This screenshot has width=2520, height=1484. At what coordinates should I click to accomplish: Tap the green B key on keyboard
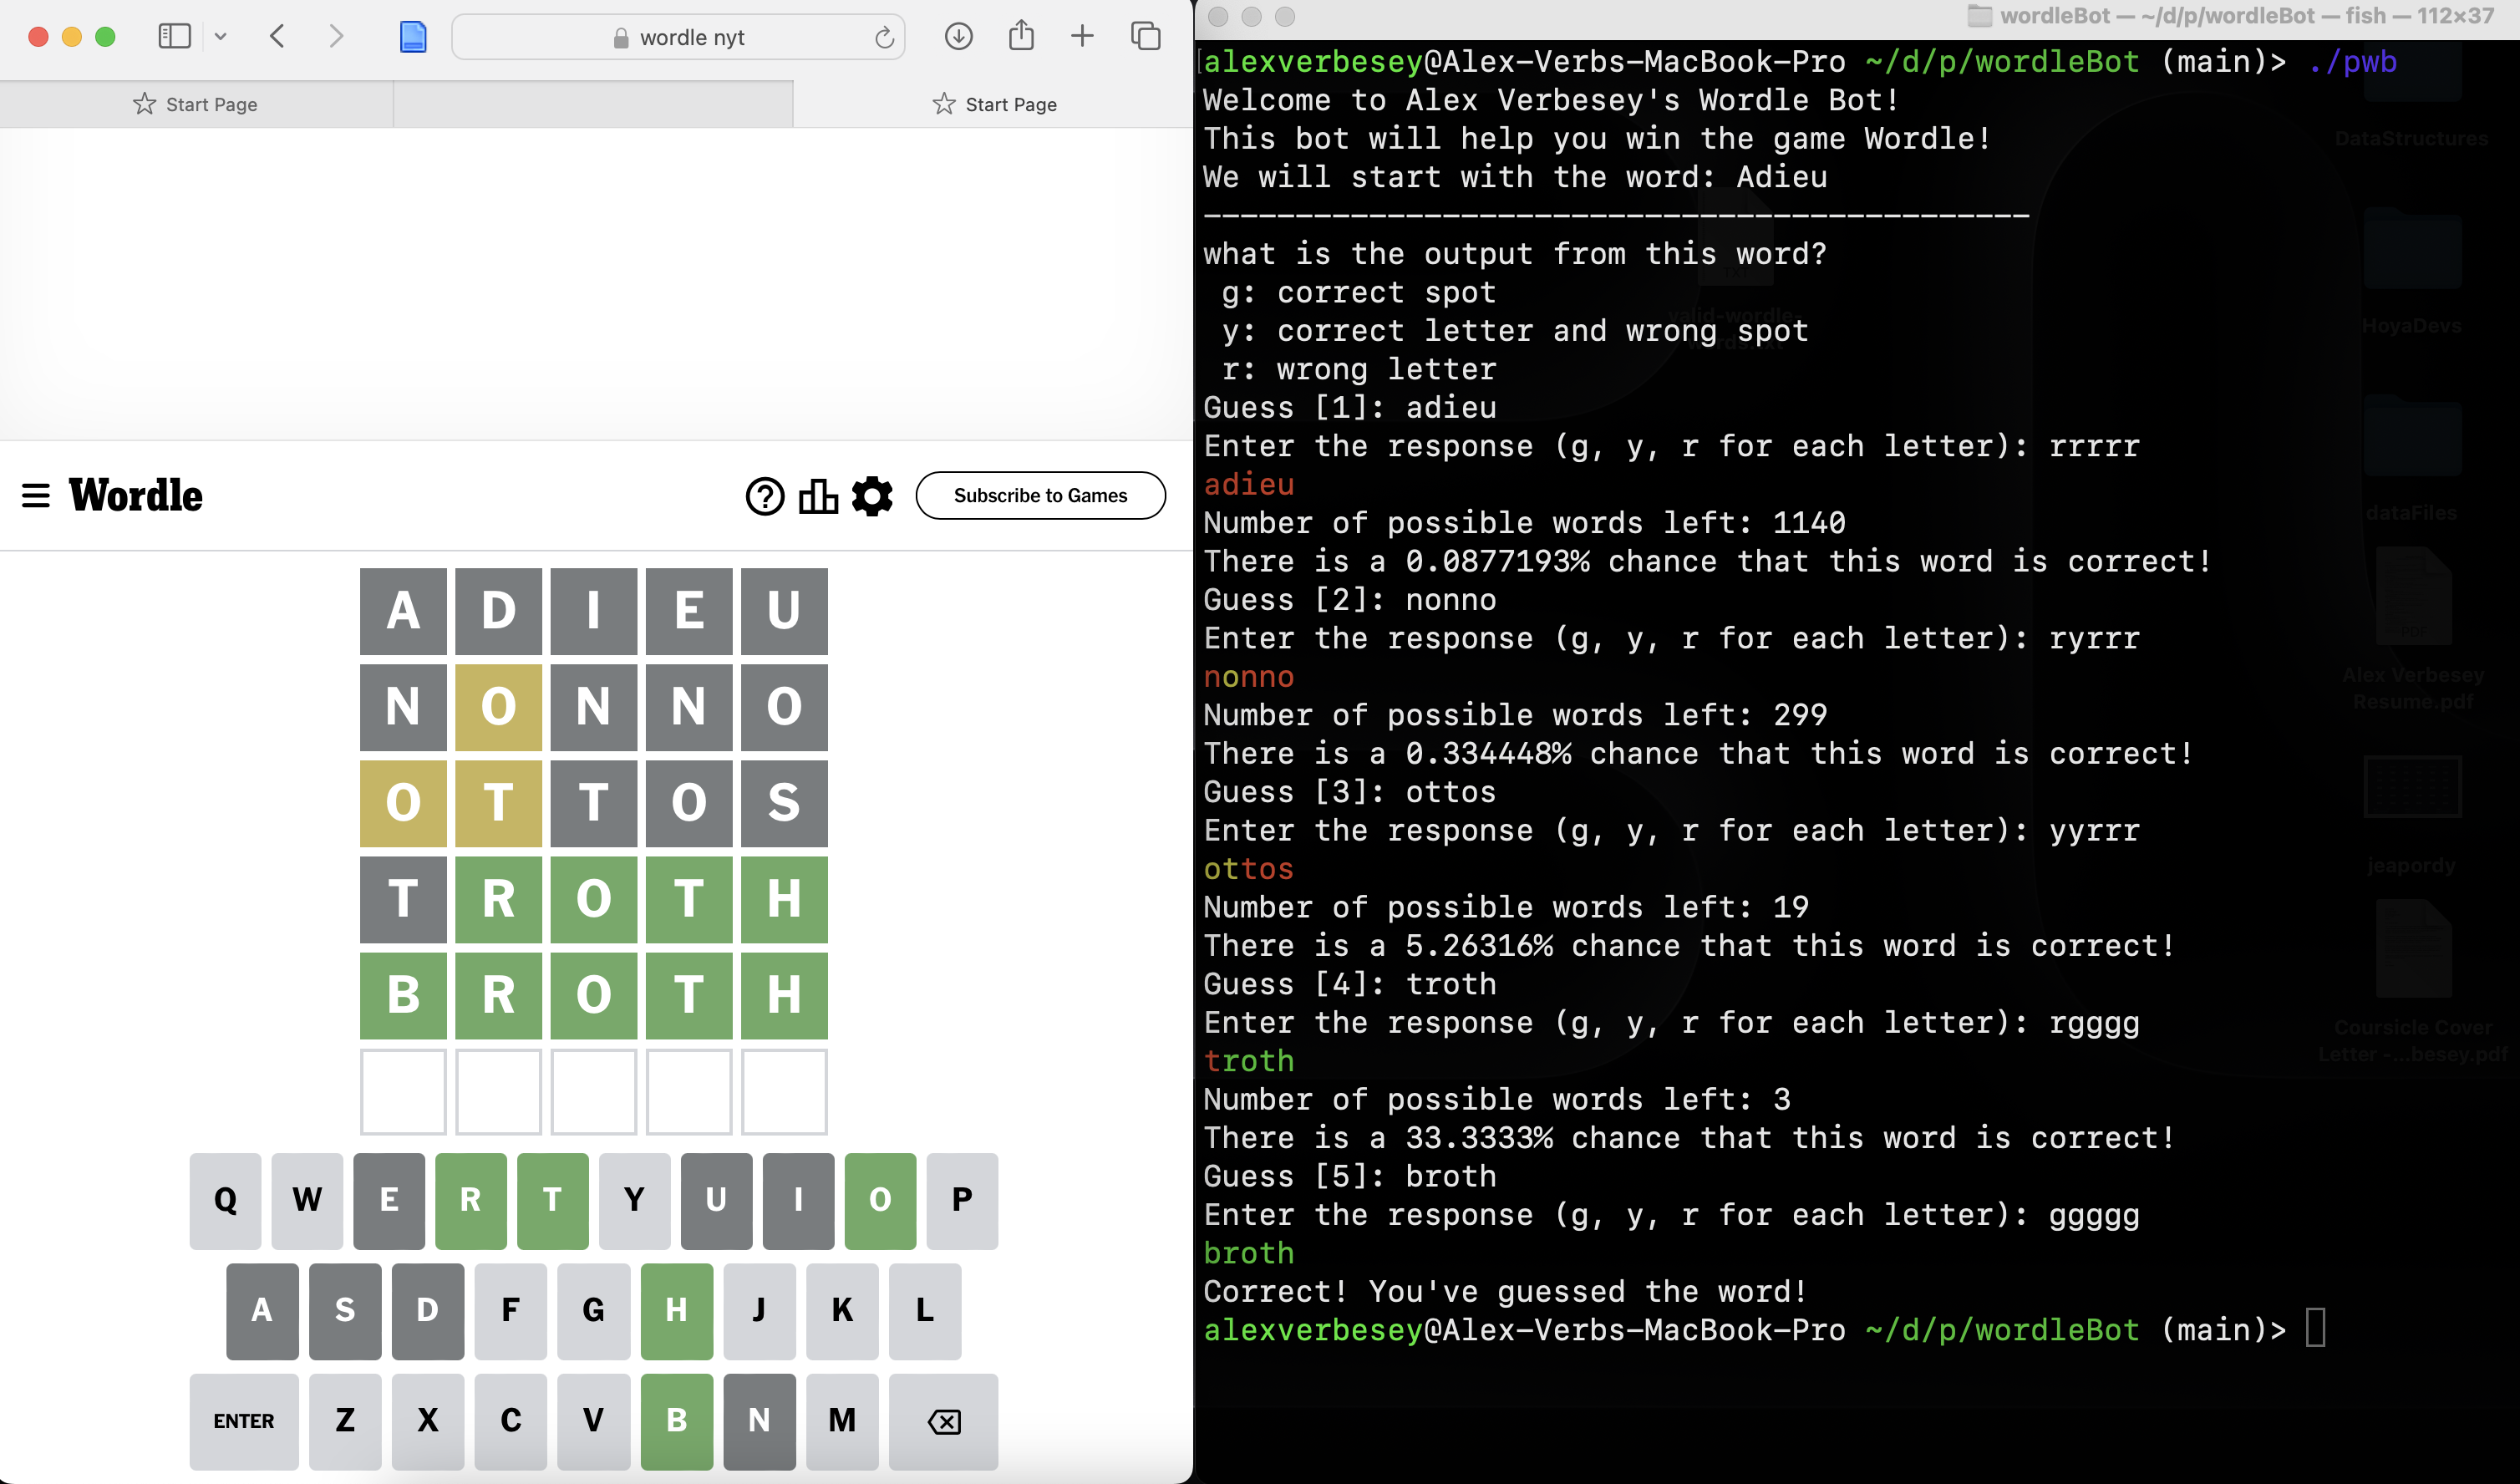[677, 1421]
